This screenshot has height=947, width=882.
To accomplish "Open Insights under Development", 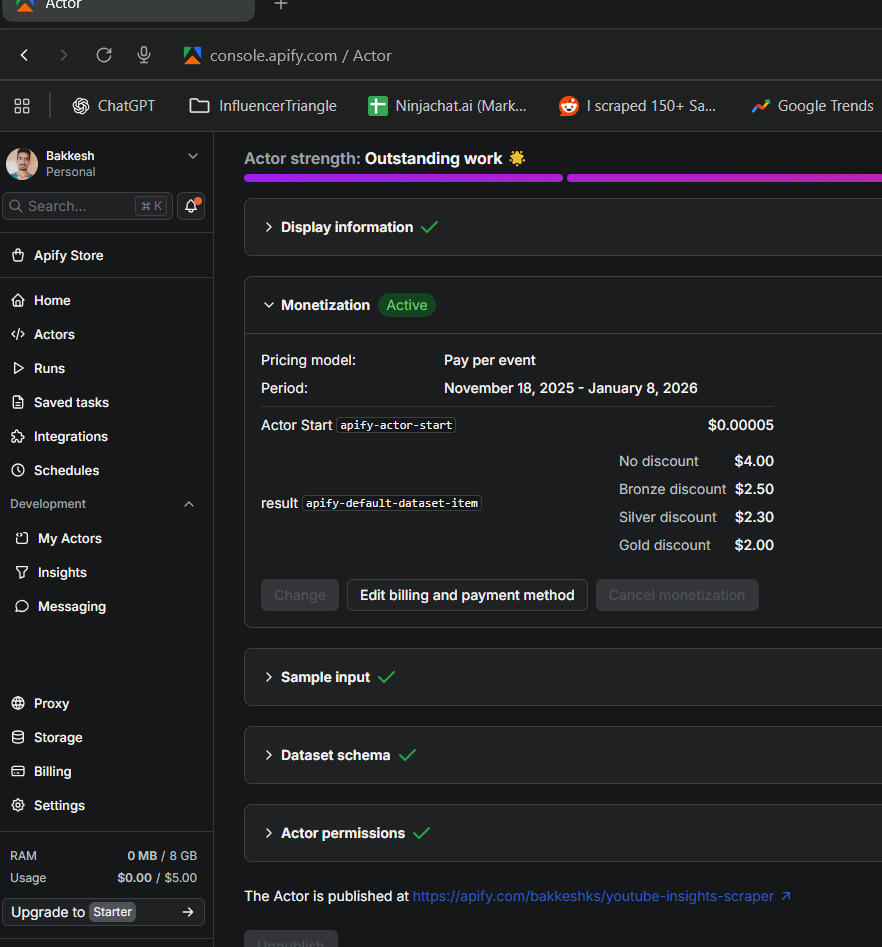I will (x=51, y=573).
